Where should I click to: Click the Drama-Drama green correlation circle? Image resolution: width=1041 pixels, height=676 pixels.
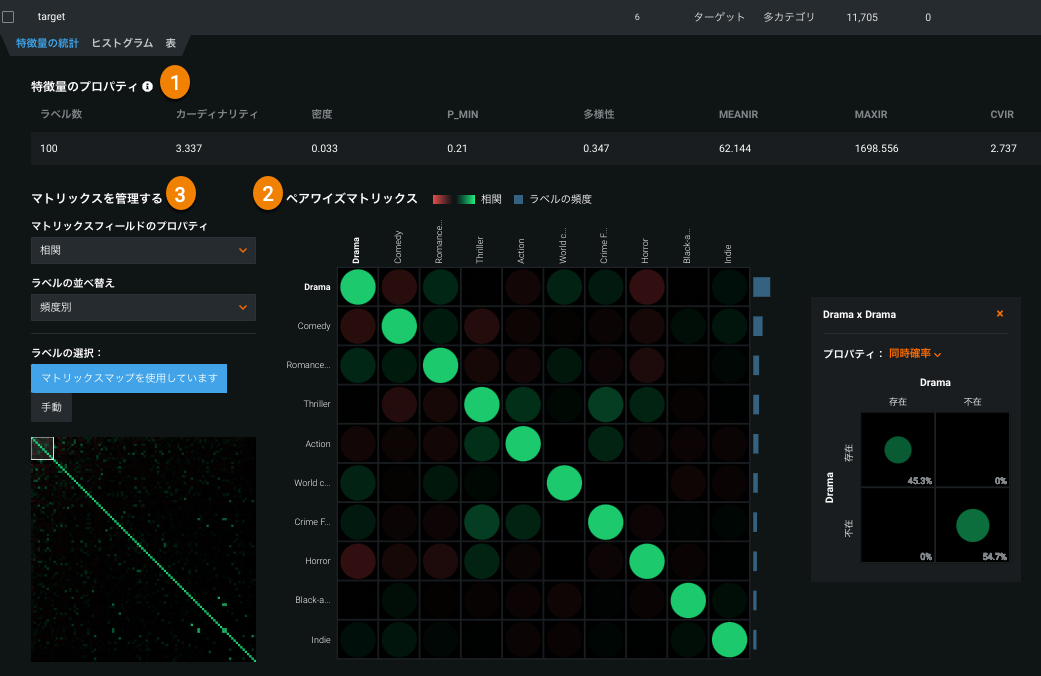click(x=358, y=287)
